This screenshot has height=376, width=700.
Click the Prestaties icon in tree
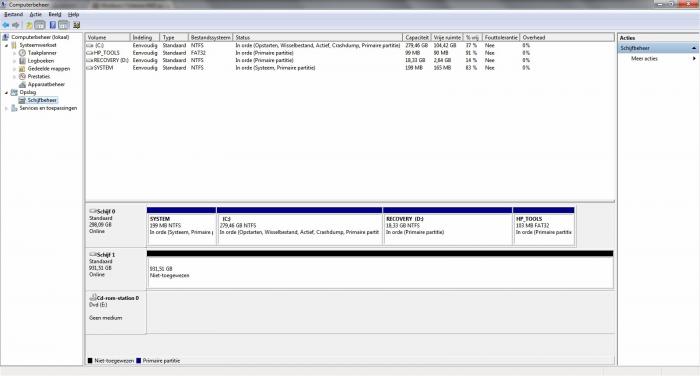(22, 76)
